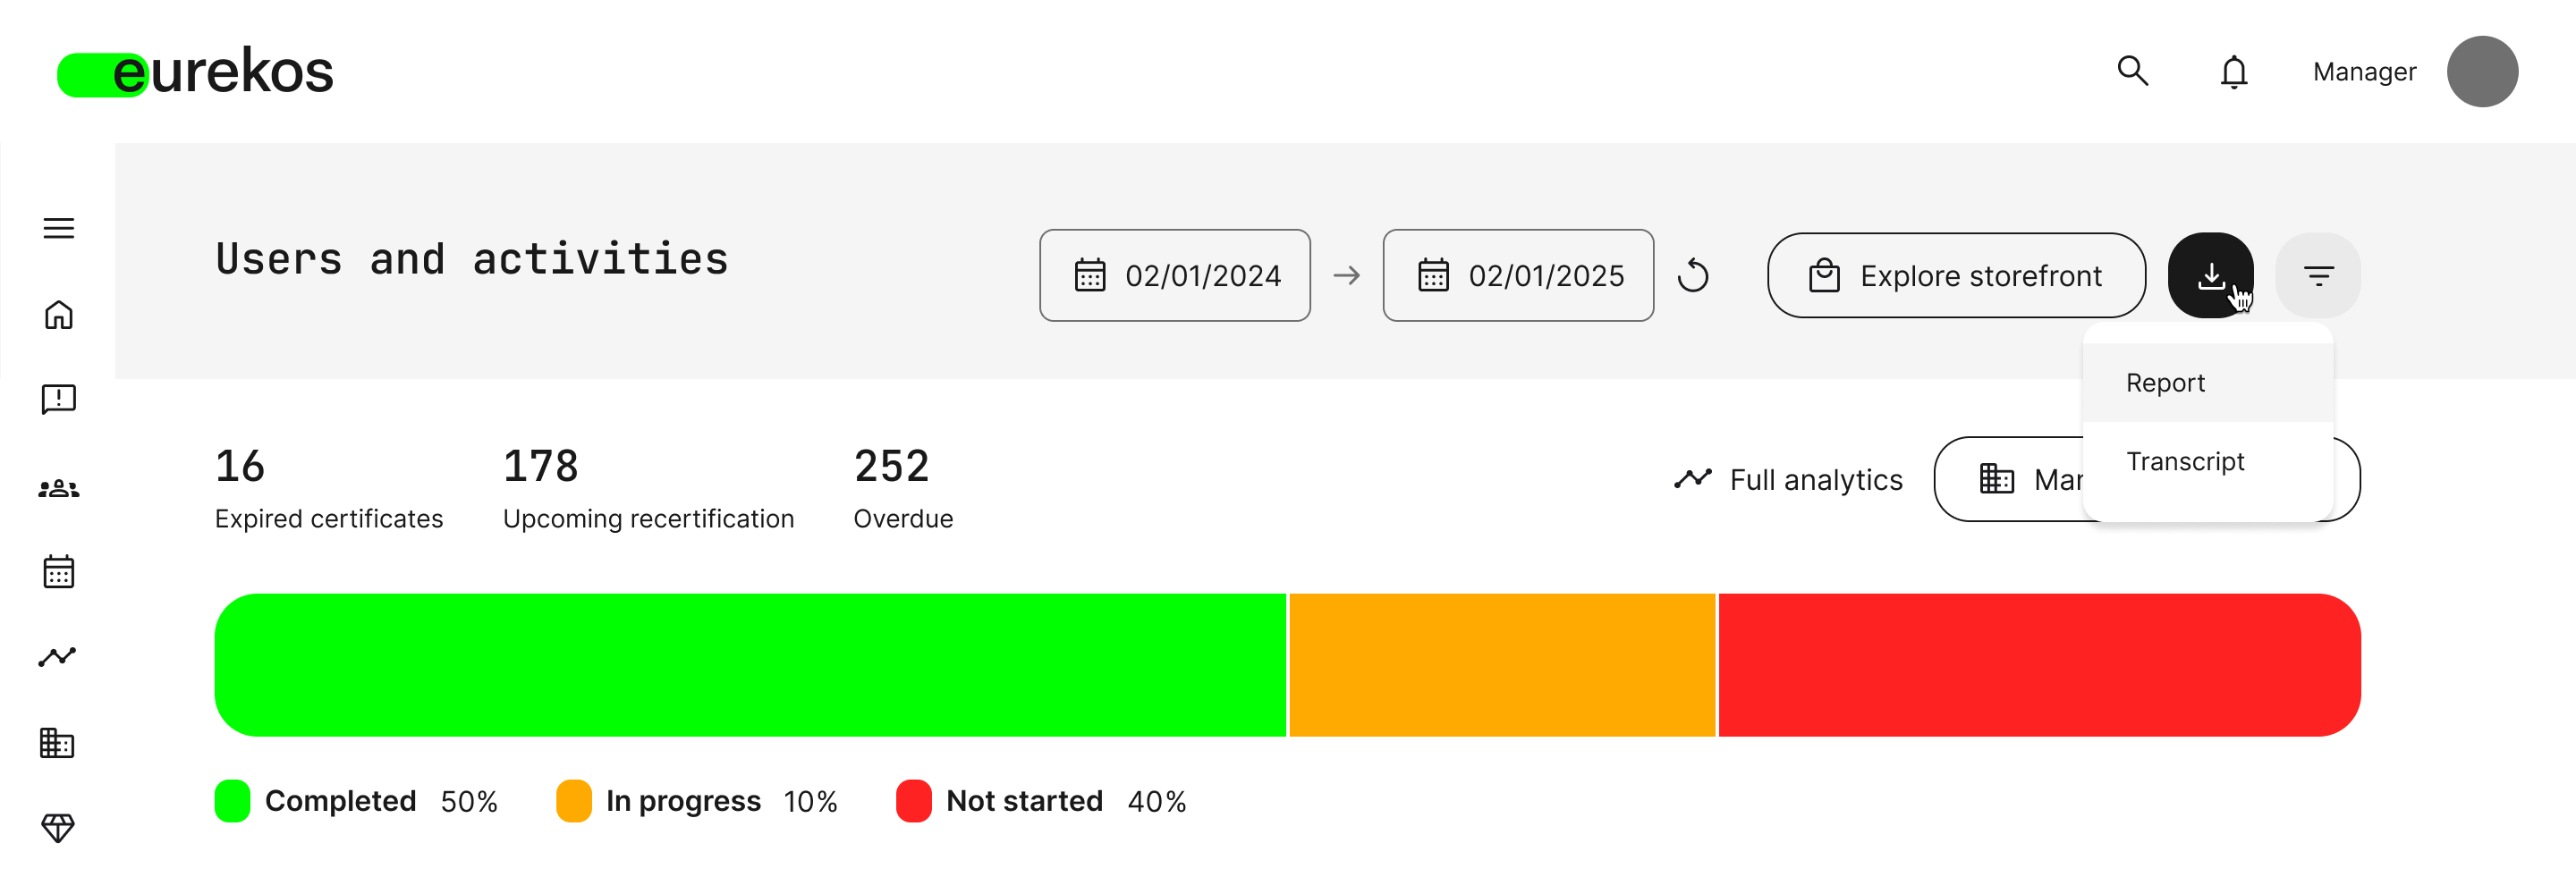The height and width of the screenshot is (877, 2576).
Task: Open the users group sidebar icon
Action: click(x=59, y=488)
